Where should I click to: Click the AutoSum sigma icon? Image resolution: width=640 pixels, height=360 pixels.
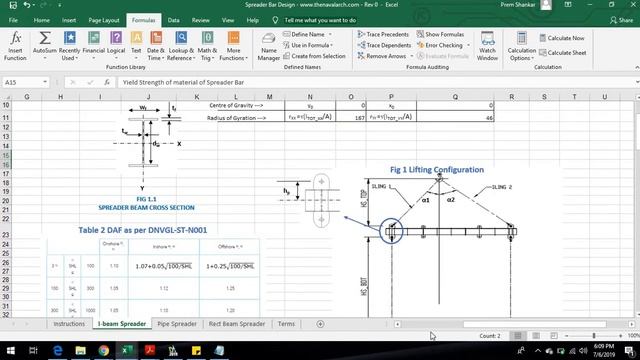click(44, 38)
